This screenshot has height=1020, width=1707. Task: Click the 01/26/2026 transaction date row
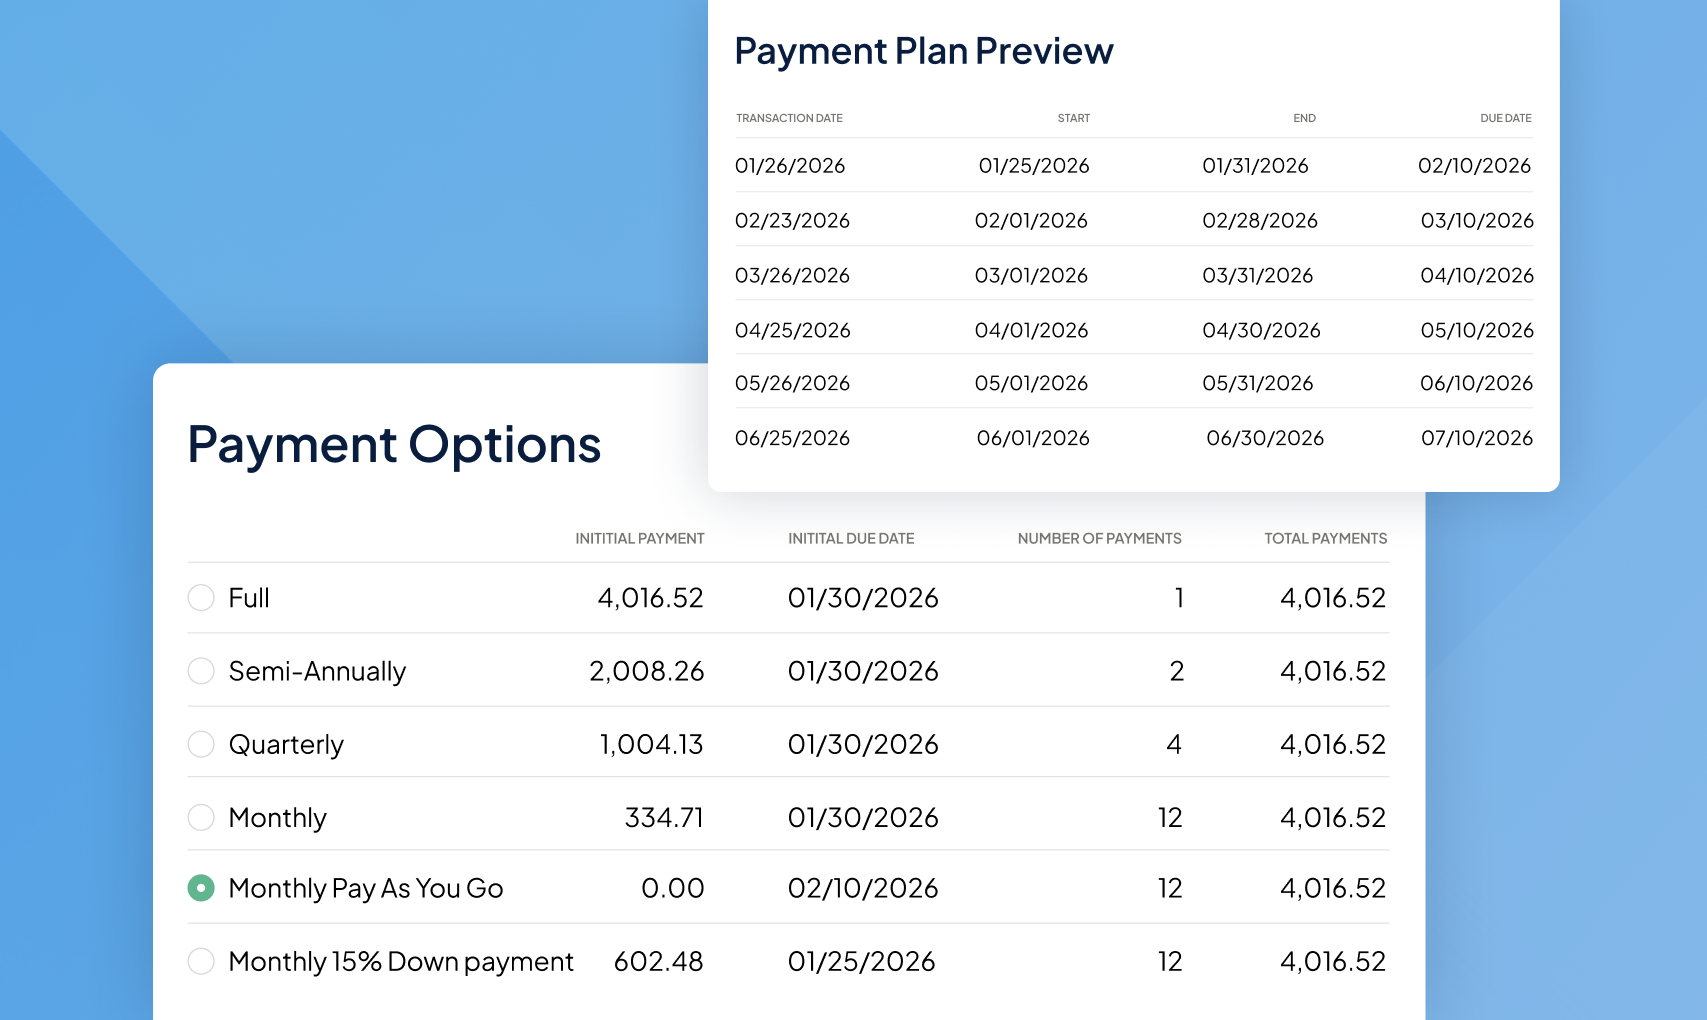790,166
